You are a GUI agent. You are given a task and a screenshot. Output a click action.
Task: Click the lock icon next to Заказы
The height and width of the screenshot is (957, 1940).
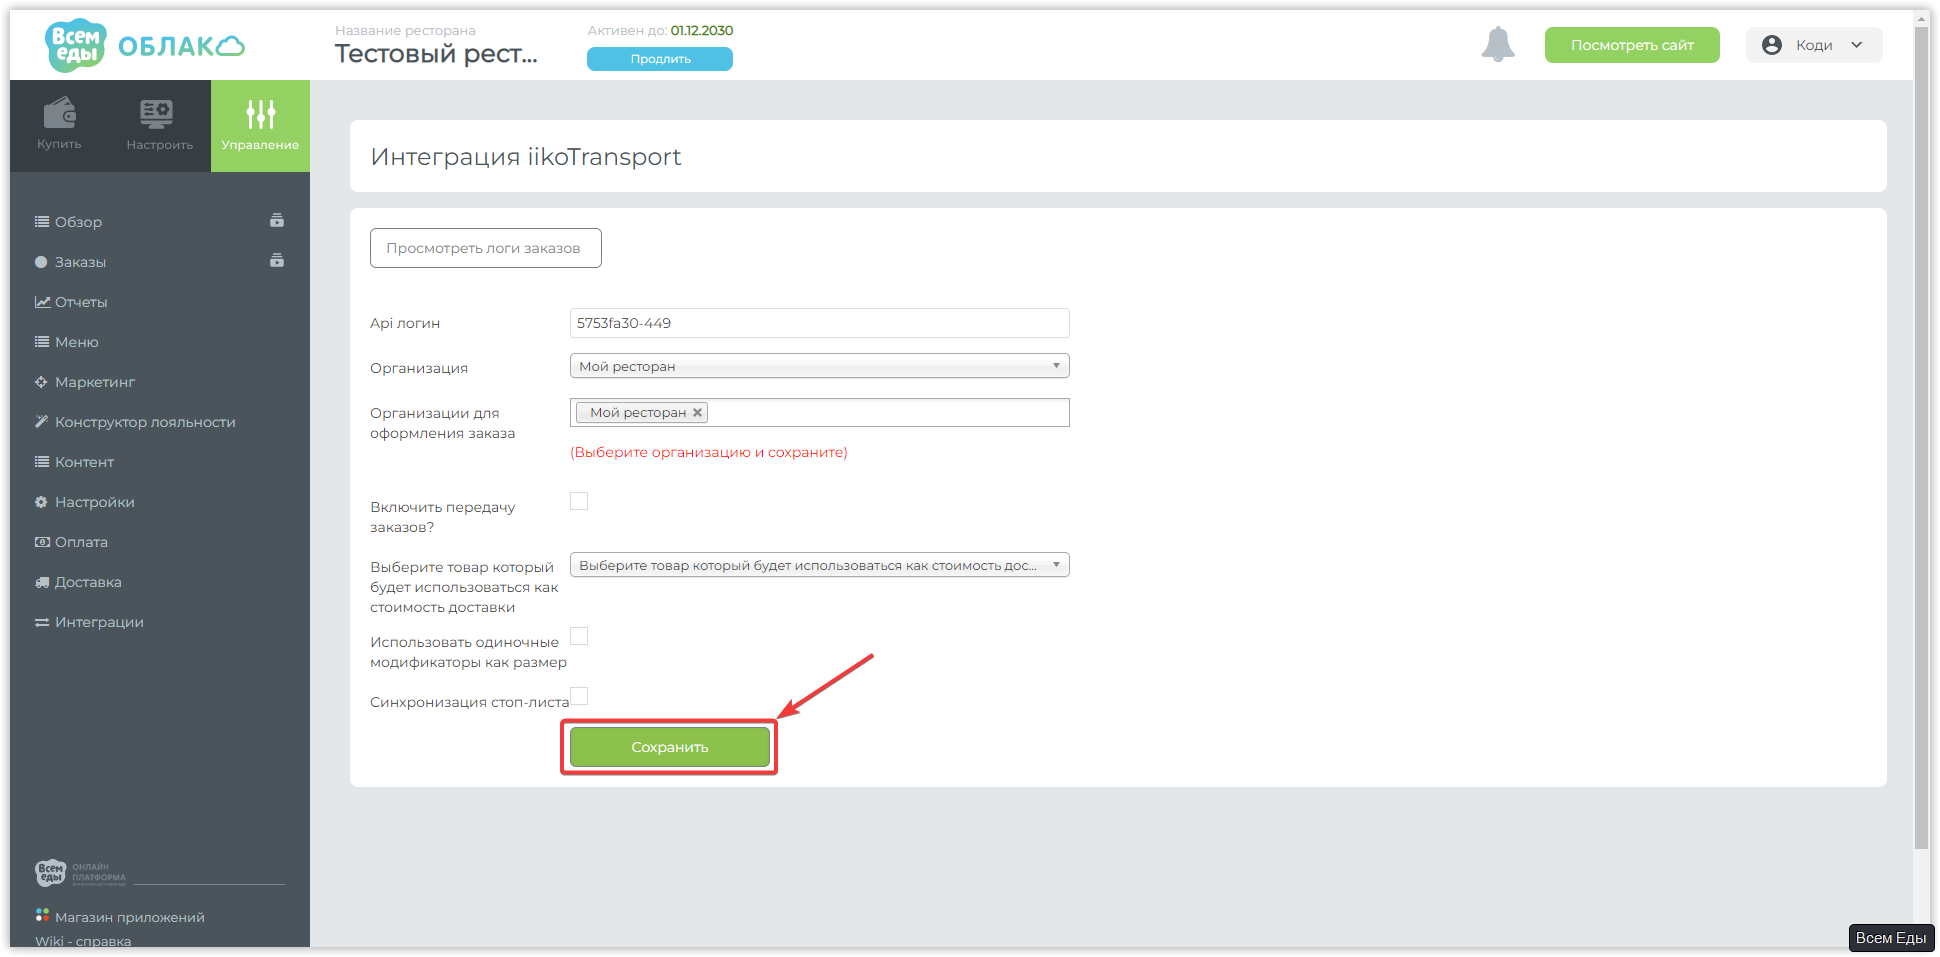point(277,260)
